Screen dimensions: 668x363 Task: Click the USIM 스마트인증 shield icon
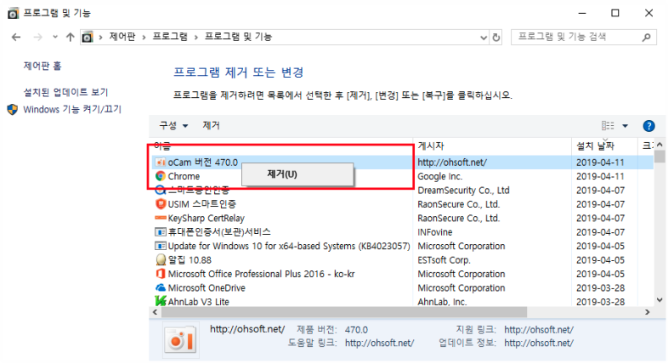160,204
